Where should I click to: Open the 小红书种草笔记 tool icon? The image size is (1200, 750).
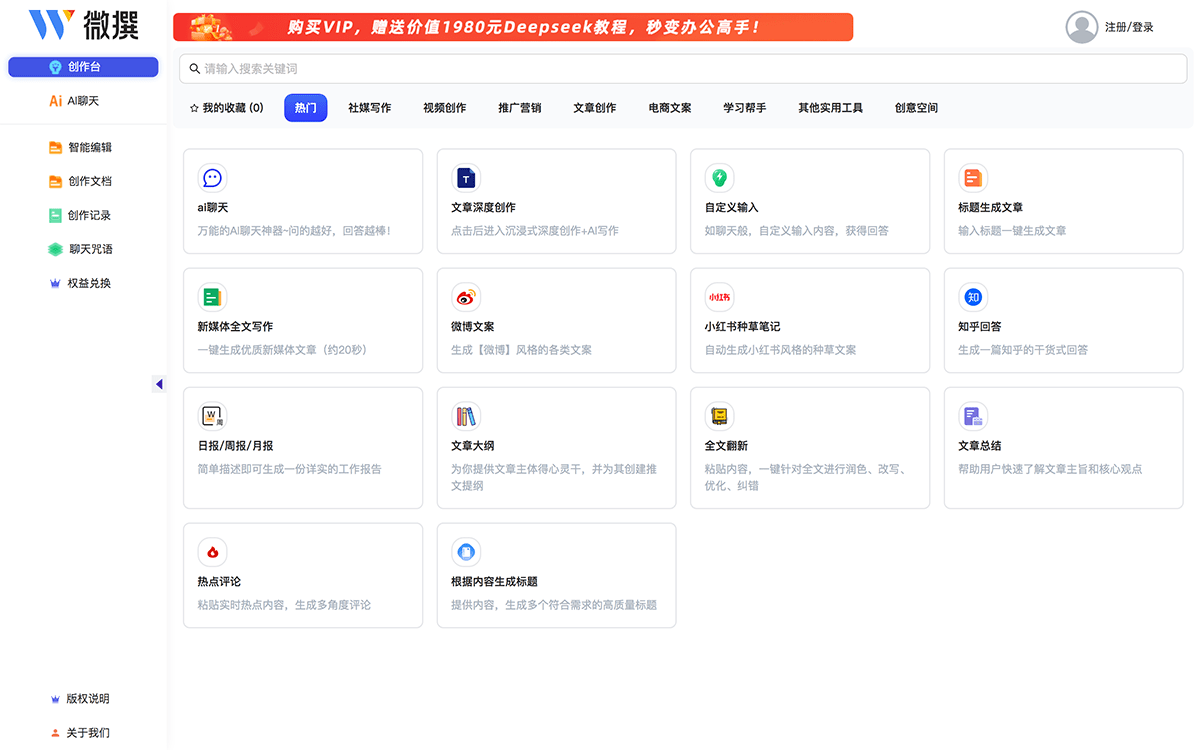click(719, 296)
